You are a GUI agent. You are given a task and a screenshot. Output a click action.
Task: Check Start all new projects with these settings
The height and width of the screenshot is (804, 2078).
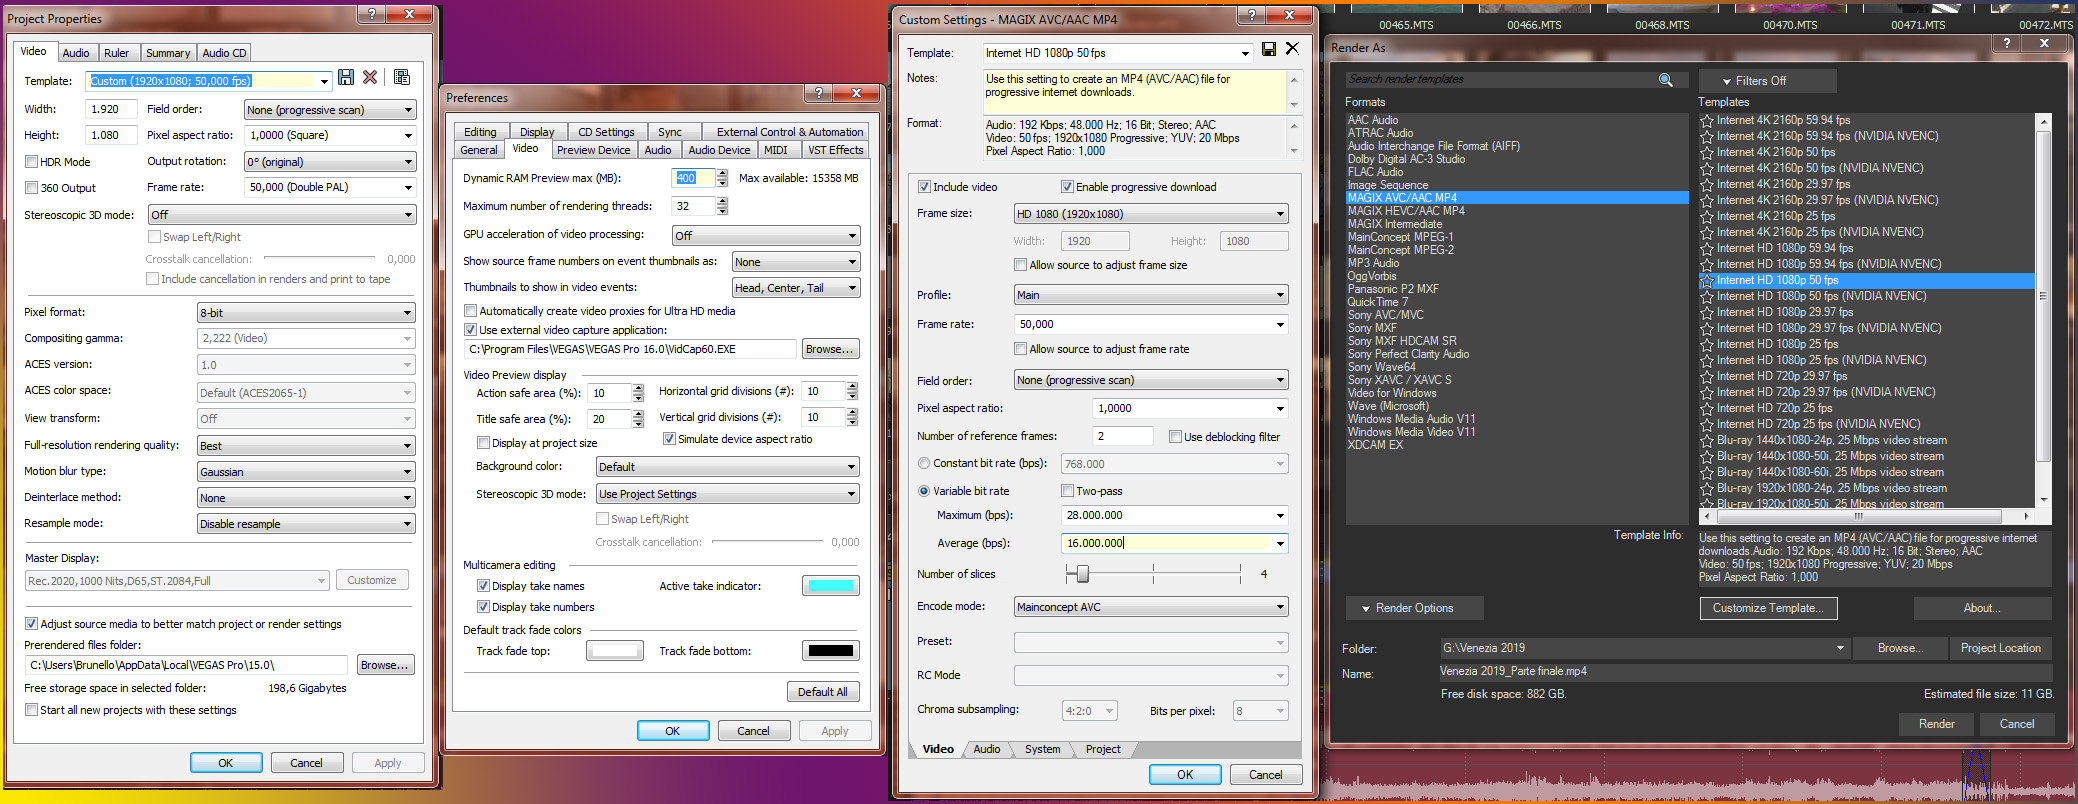[31, 710]
